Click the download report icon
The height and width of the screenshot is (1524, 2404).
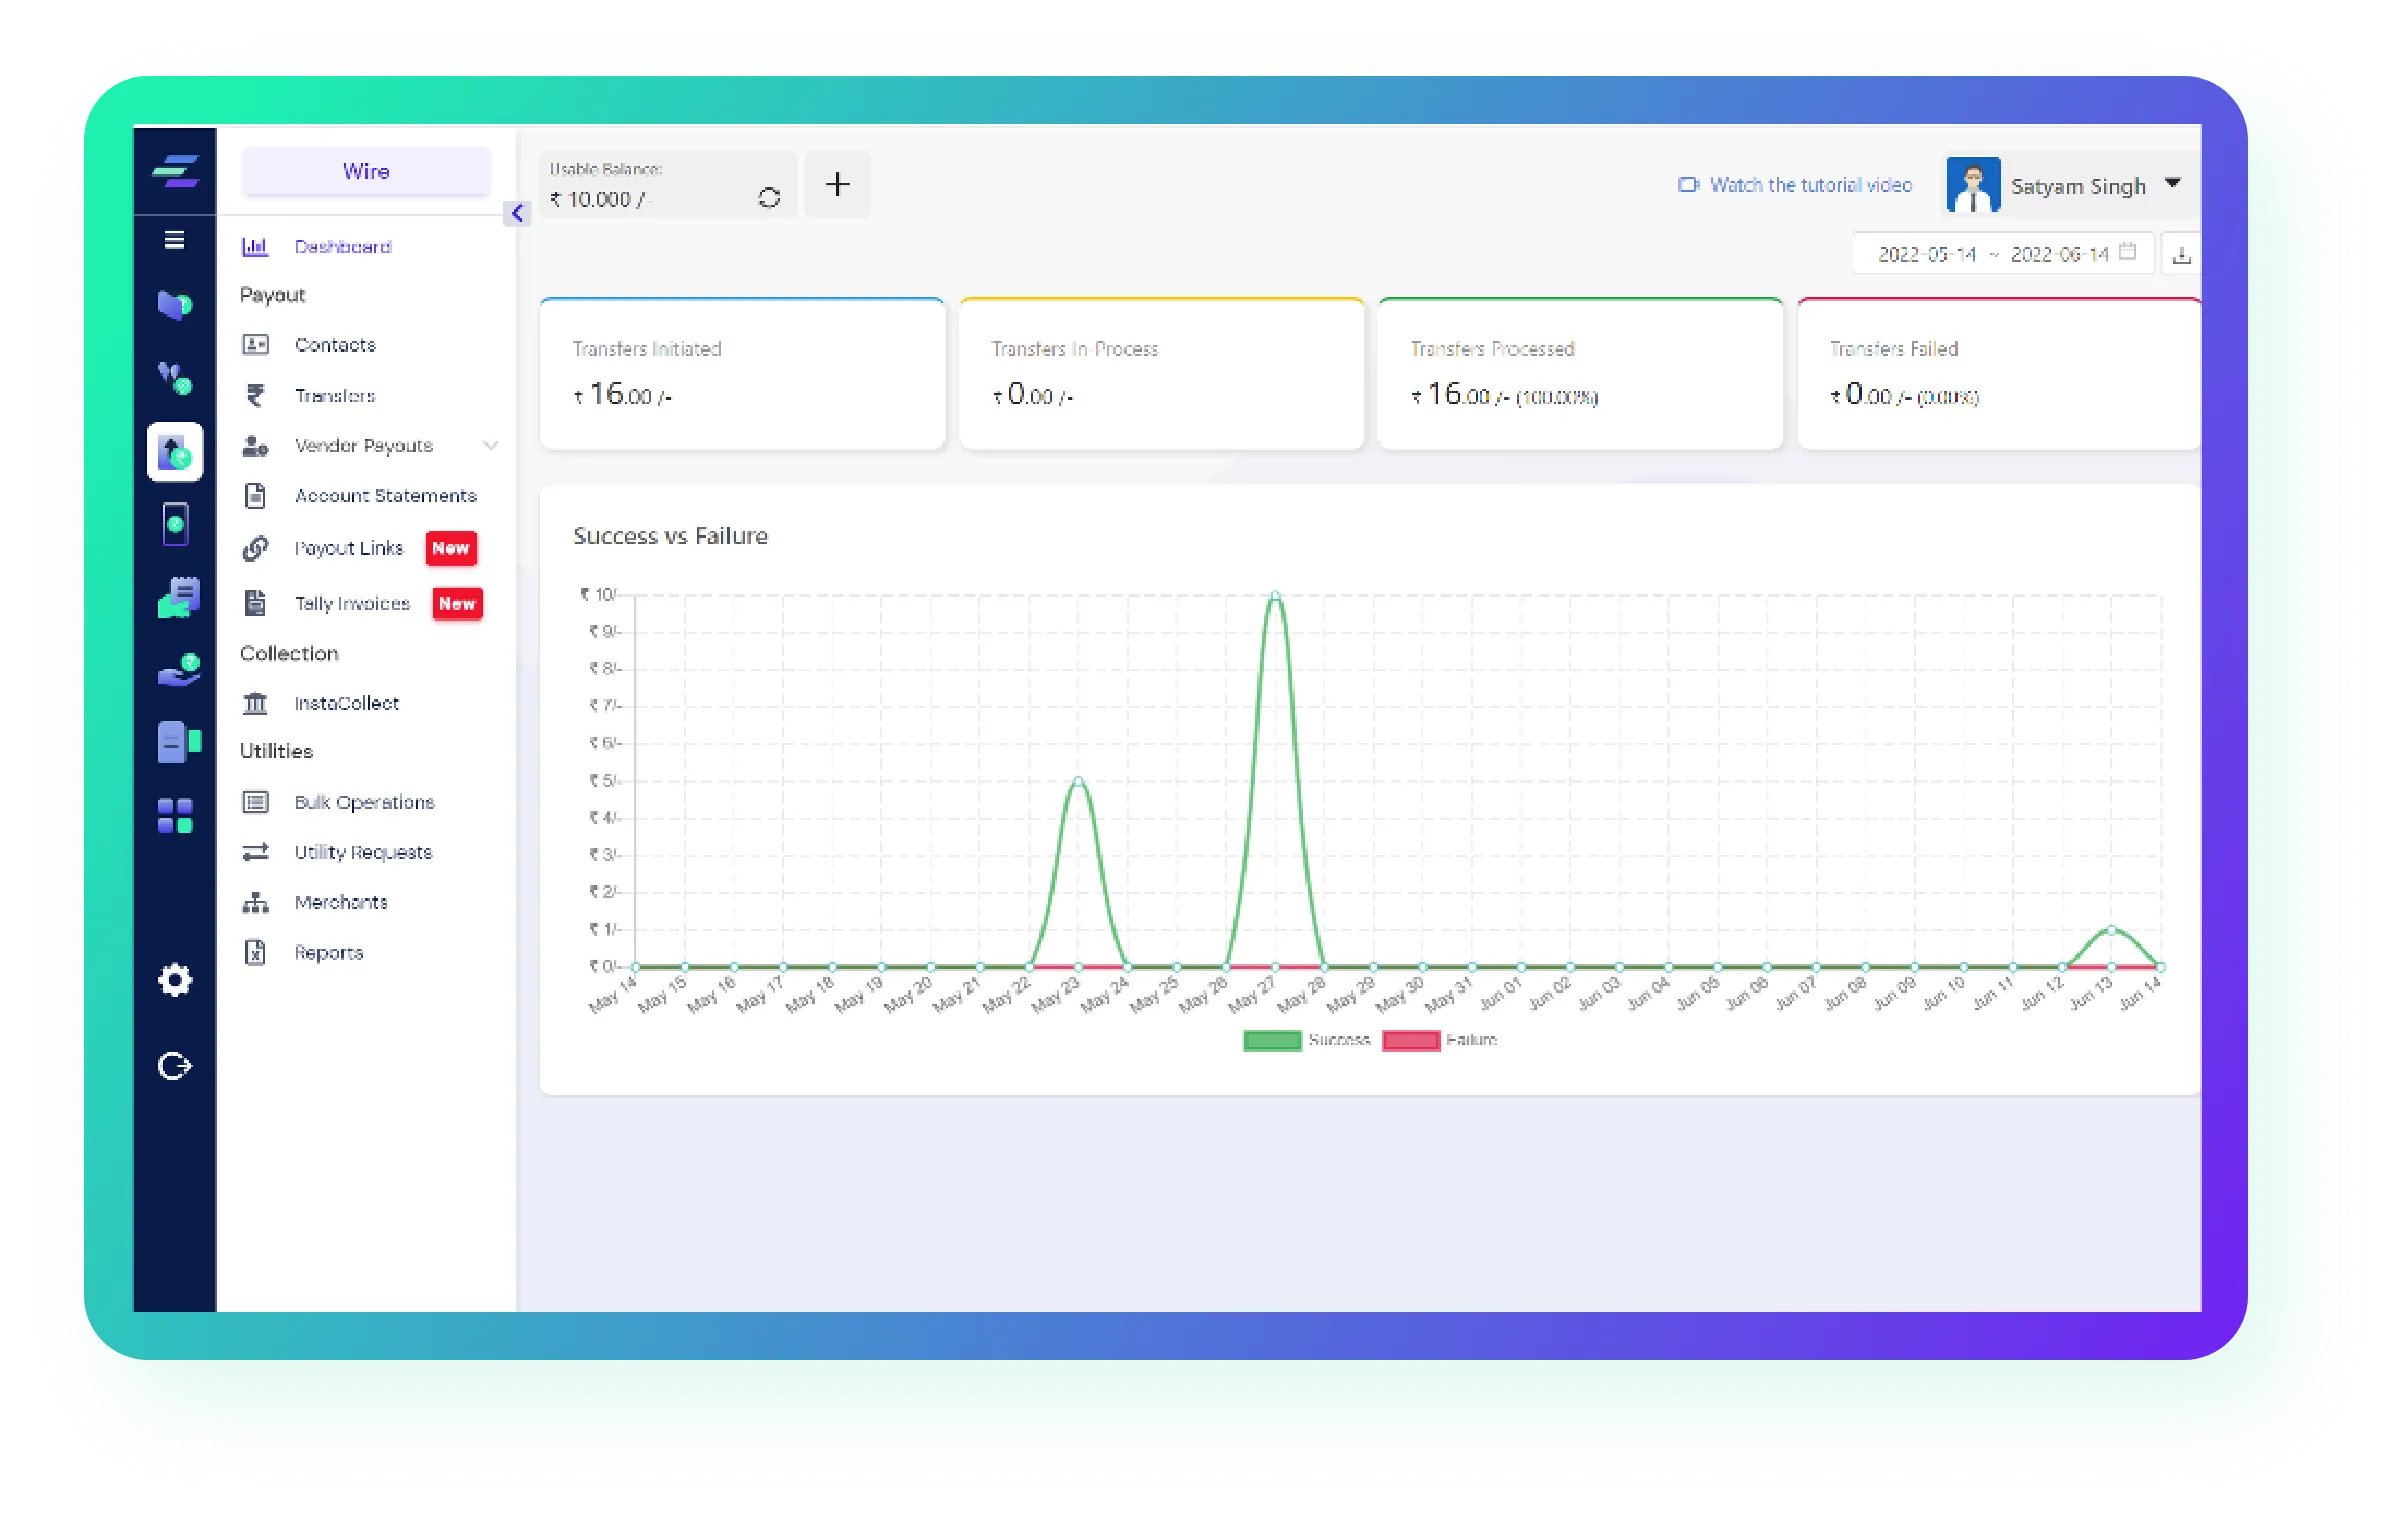point(2181,255)
